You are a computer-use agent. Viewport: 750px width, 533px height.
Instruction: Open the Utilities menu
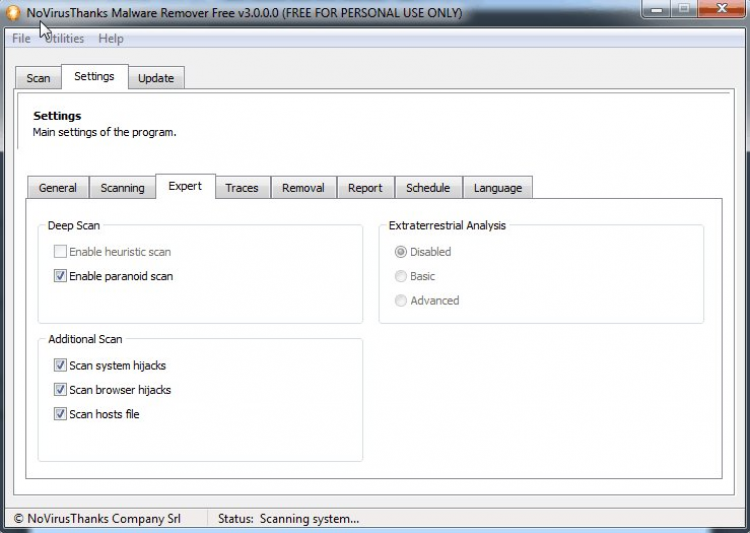[64, 38]
